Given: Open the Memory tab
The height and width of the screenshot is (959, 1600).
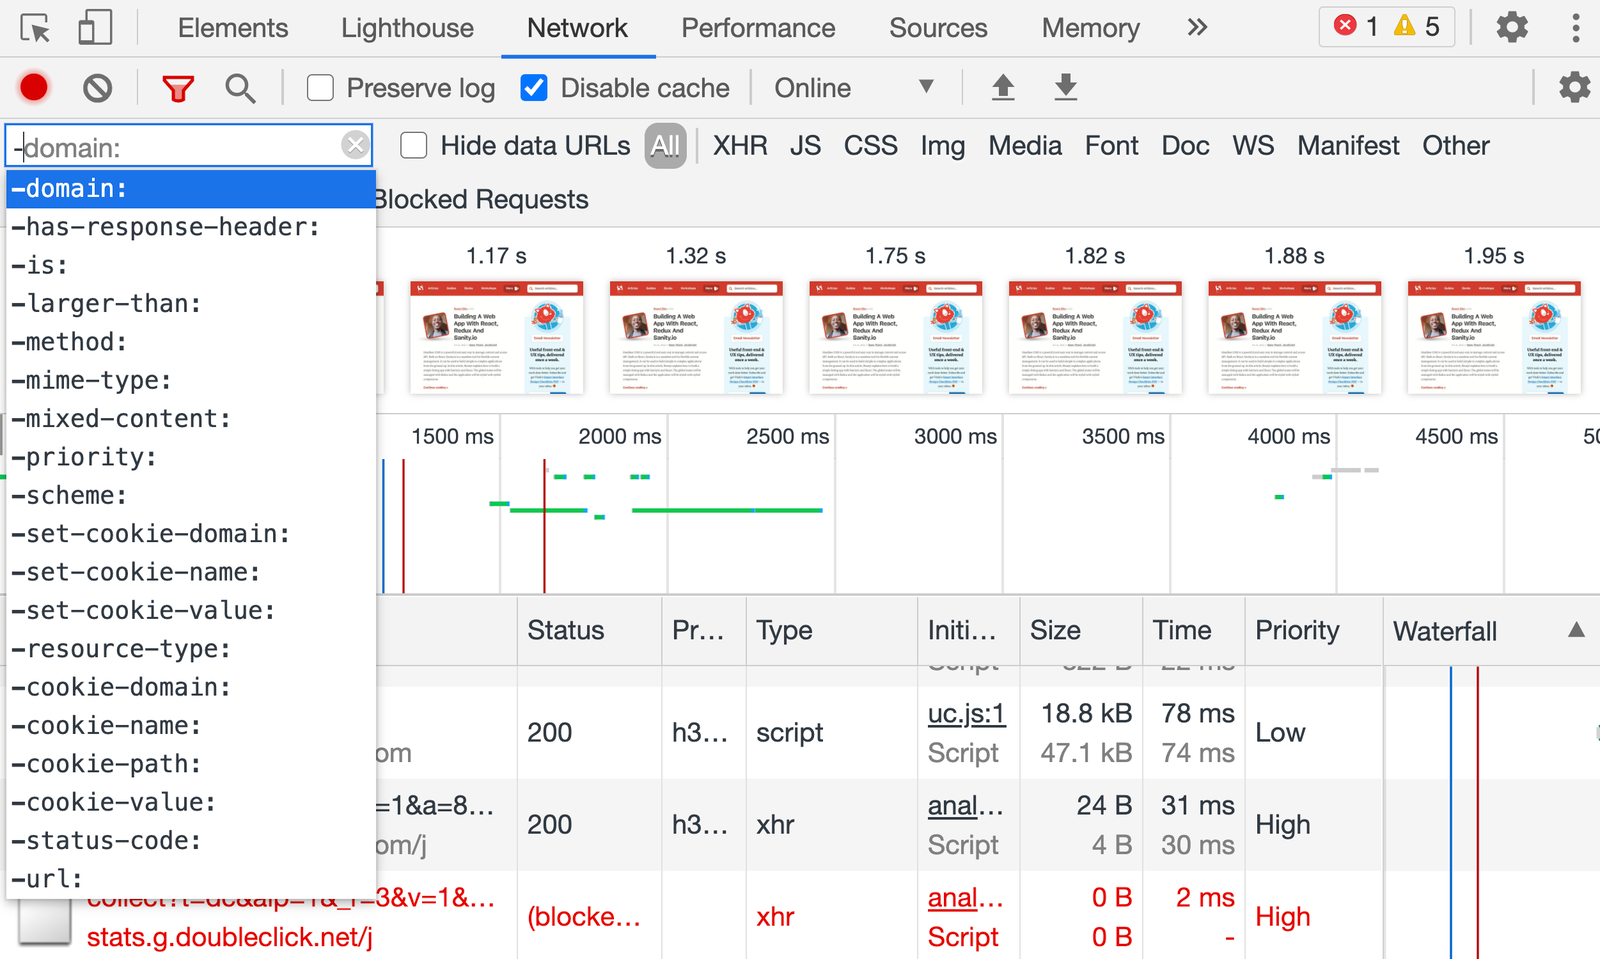Looking at the screenshot, I should pos(1091,28).
